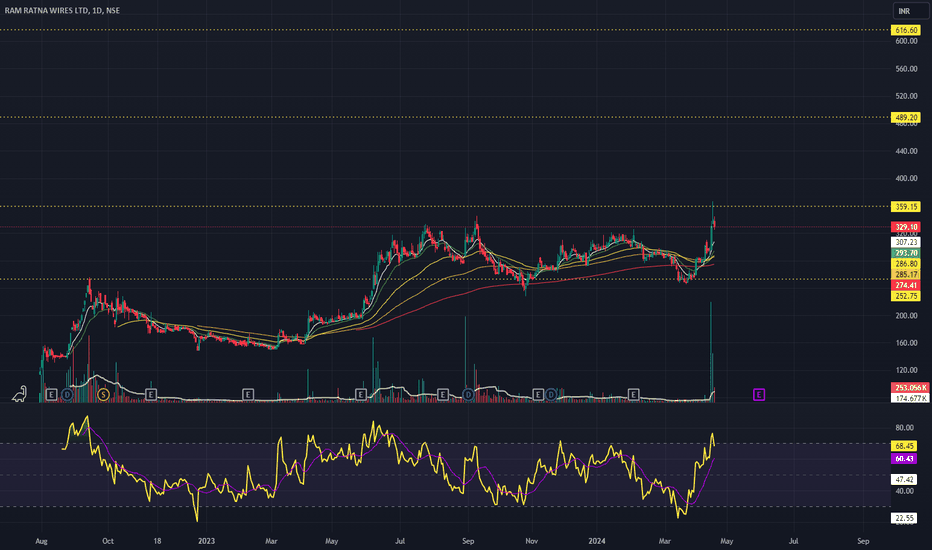Viewport: 932px width, 550px height.
Task: Click the 18 date label on time axis
Action: coord(157,541)
